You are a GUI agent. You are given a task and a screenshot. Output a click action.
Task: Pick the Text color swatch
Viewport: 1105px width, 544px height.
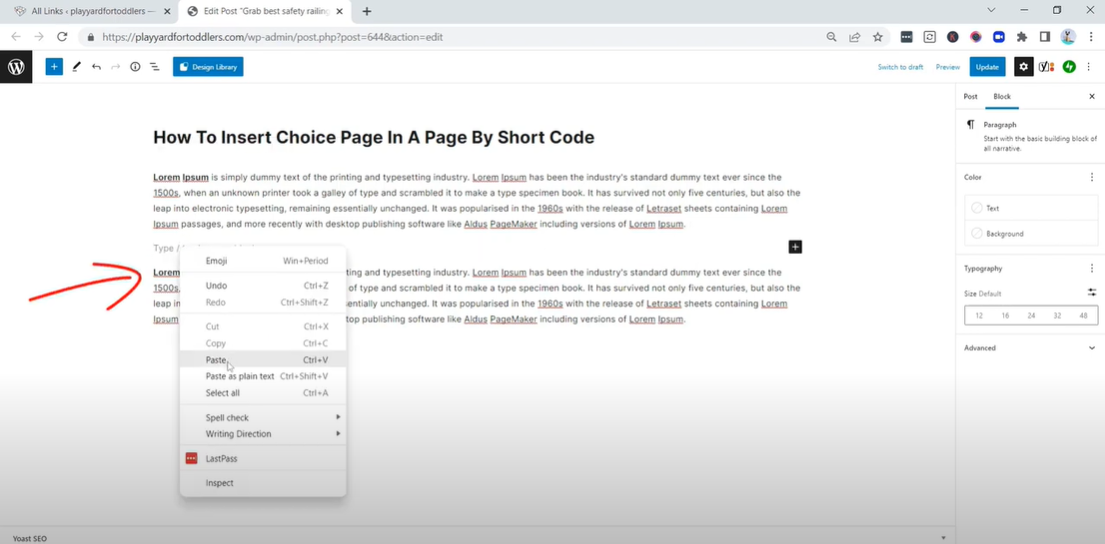click(977, 208)
